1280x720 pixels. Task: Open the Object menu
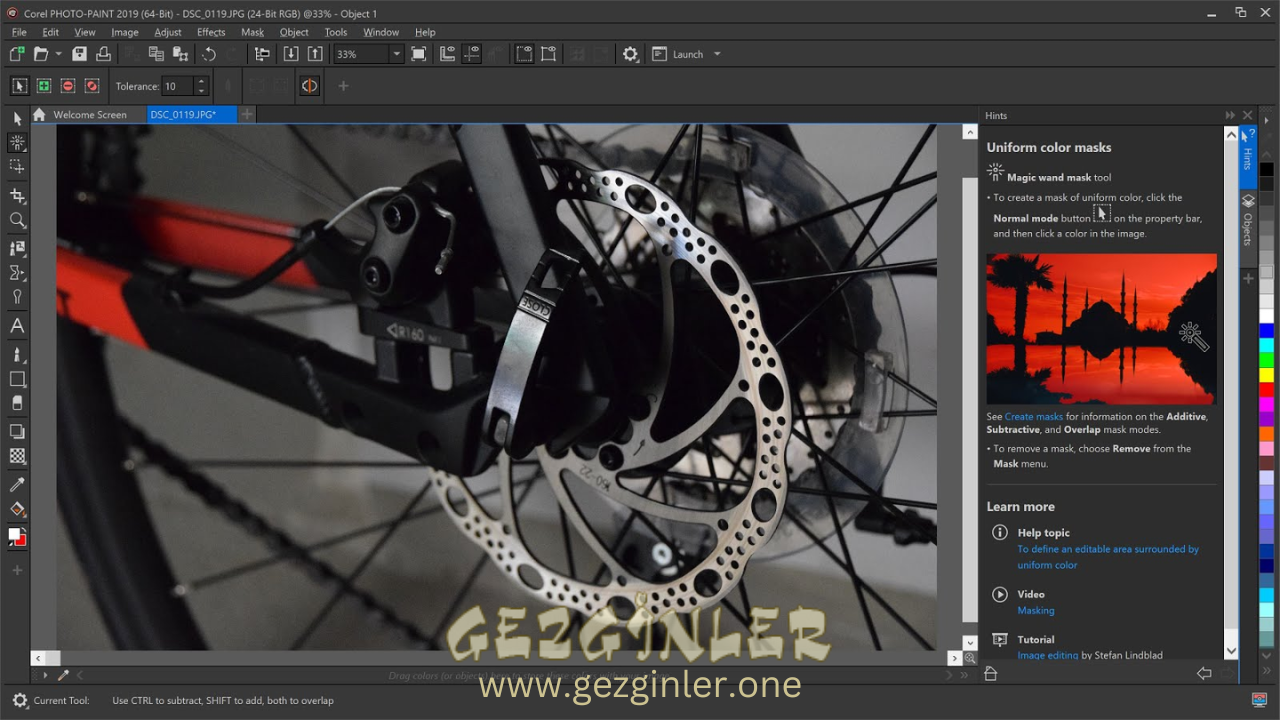[x=294, y=32]
